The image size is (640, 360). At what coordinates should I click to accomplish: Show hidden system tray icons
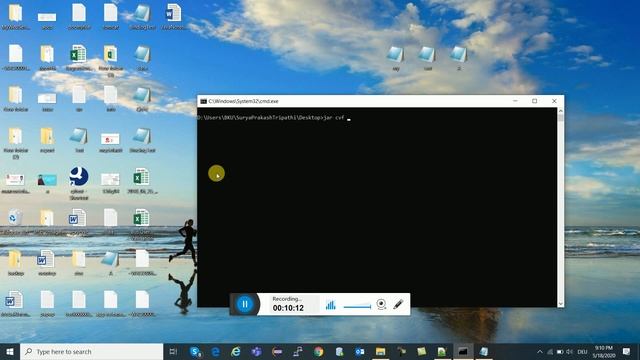click(540, 352)
